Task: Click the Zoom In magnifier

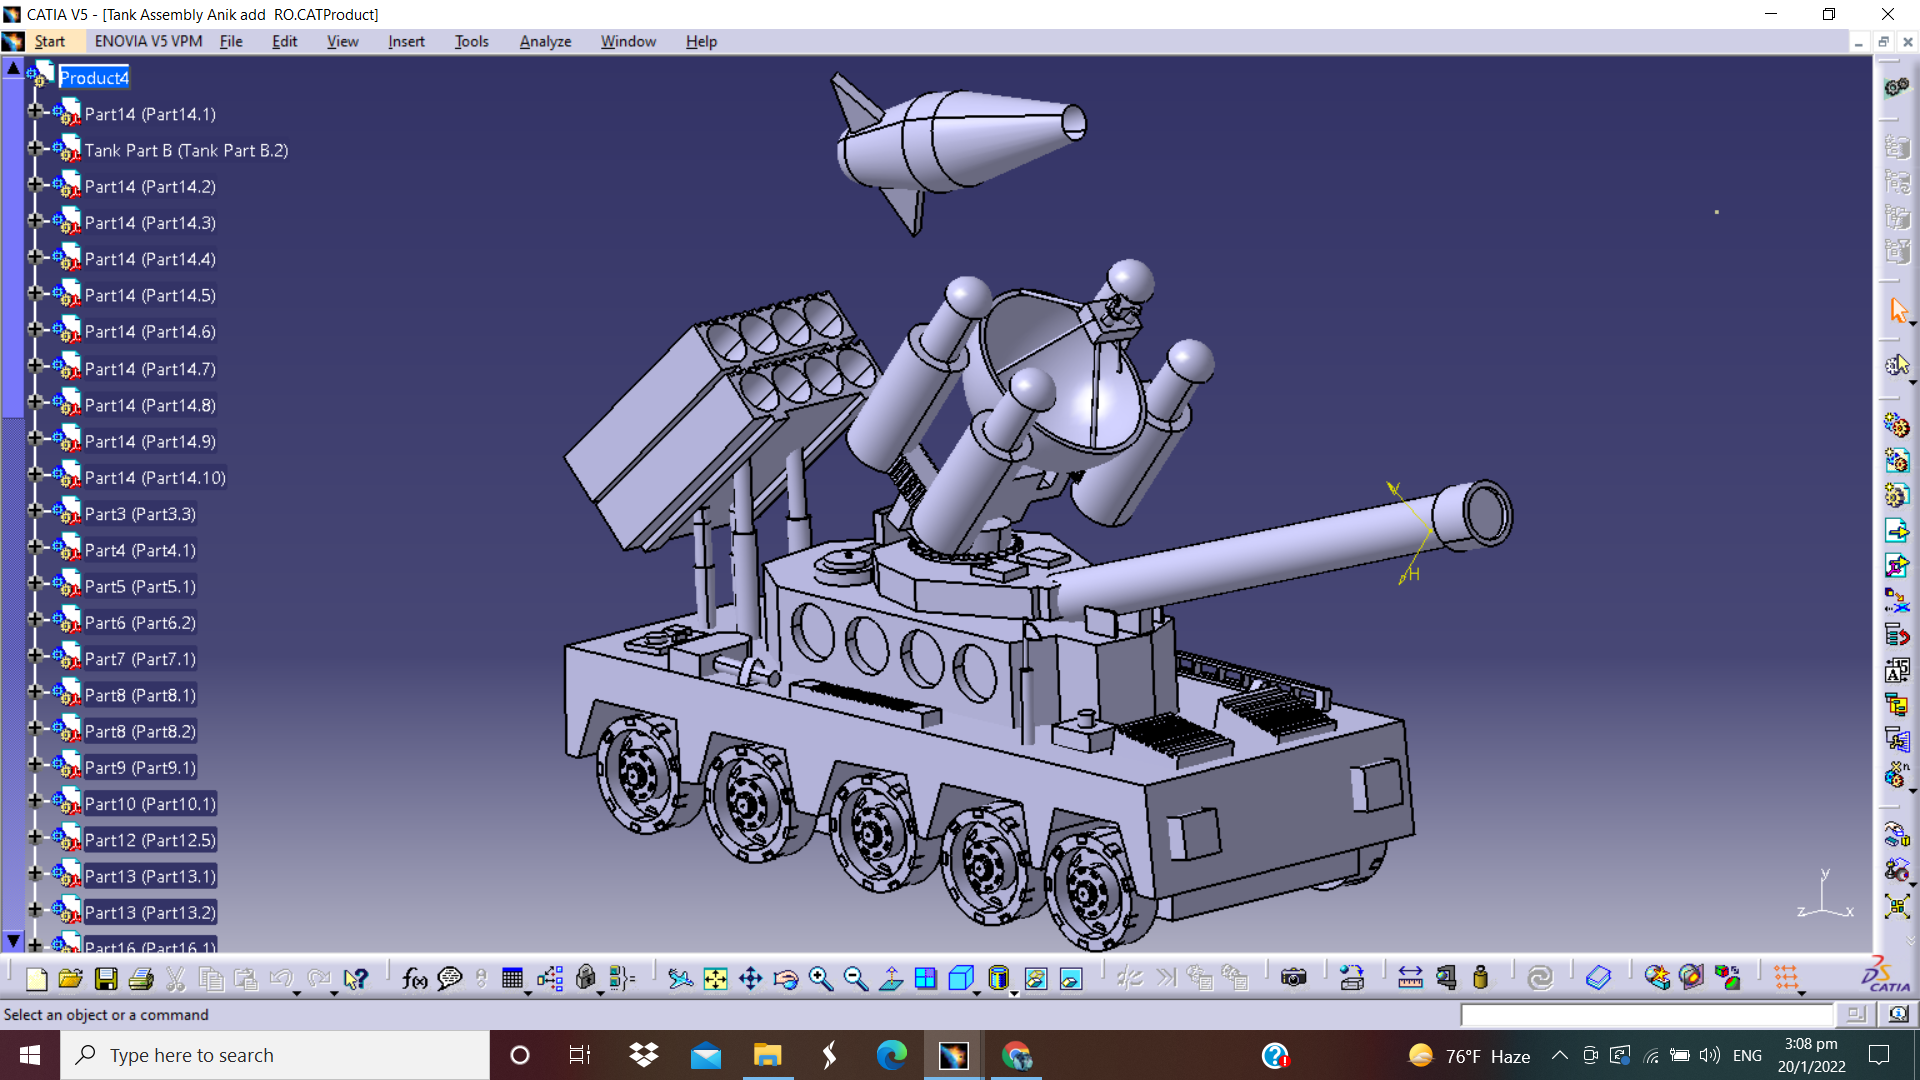Action: tap(820, 978)
